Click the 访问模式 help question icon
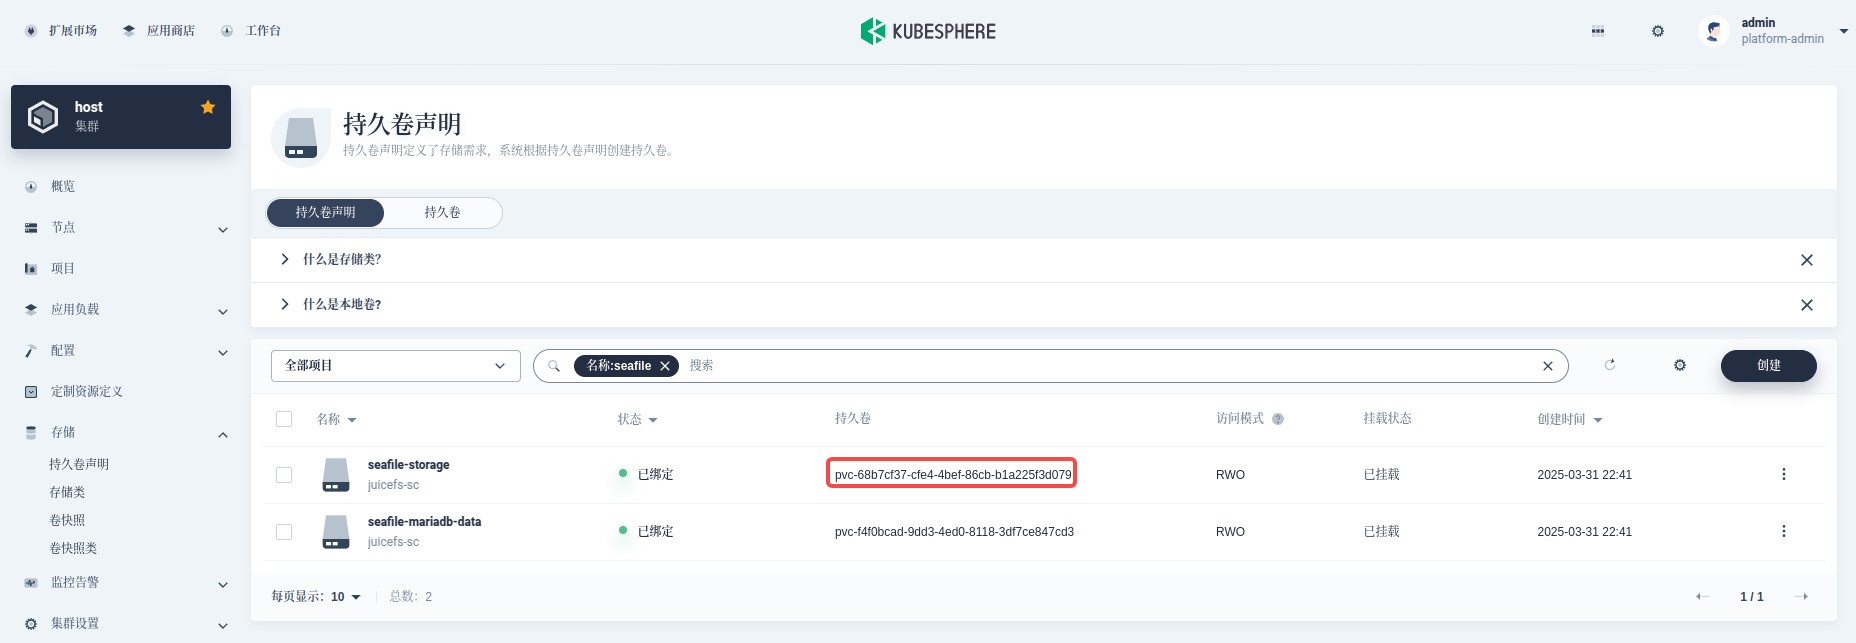 point(1278,419)
